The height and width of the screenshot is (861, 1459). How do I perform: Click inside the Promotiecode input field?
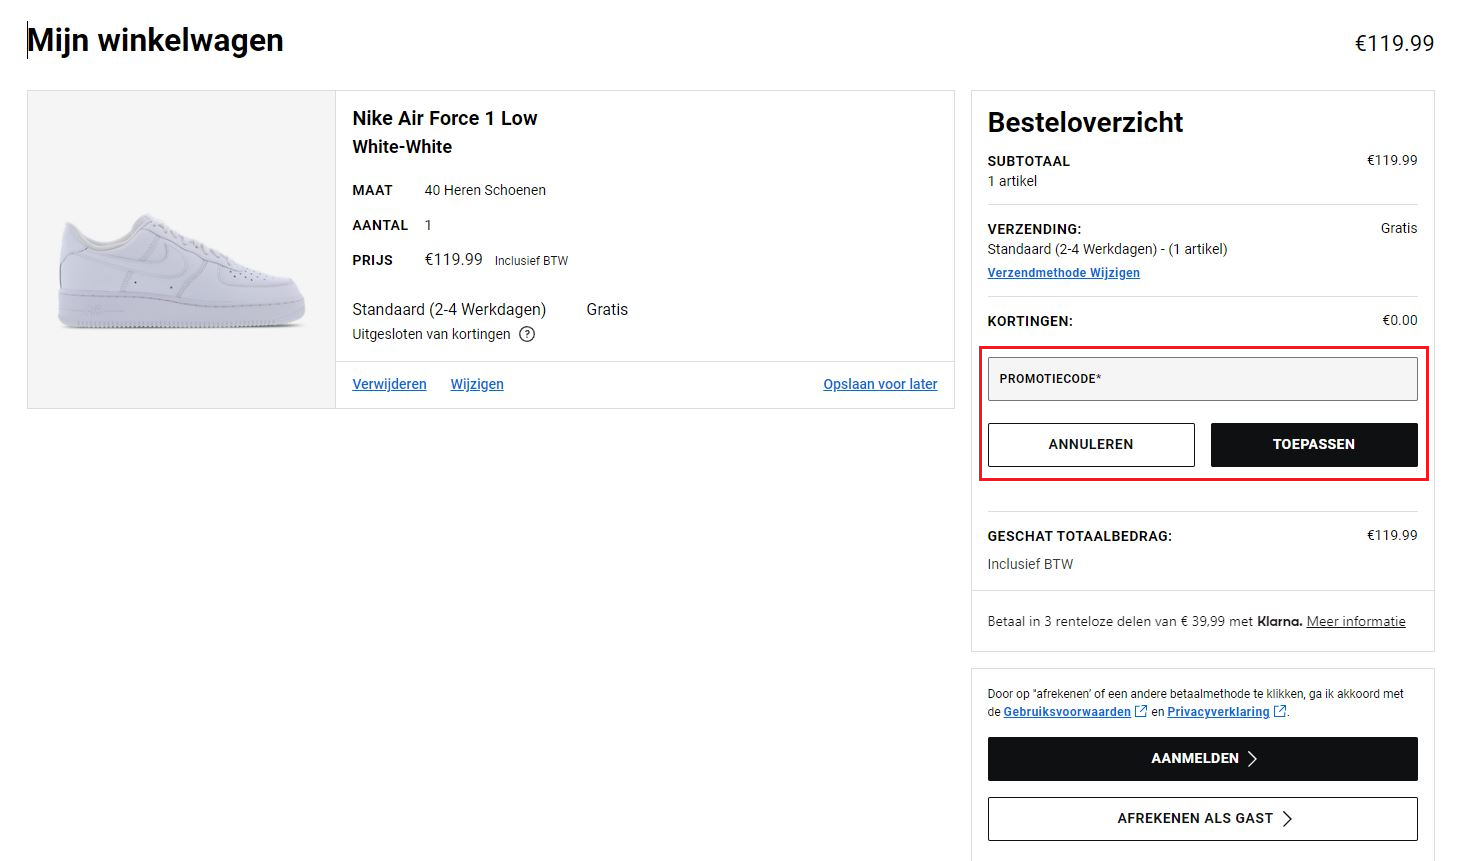coord(1201,378)
